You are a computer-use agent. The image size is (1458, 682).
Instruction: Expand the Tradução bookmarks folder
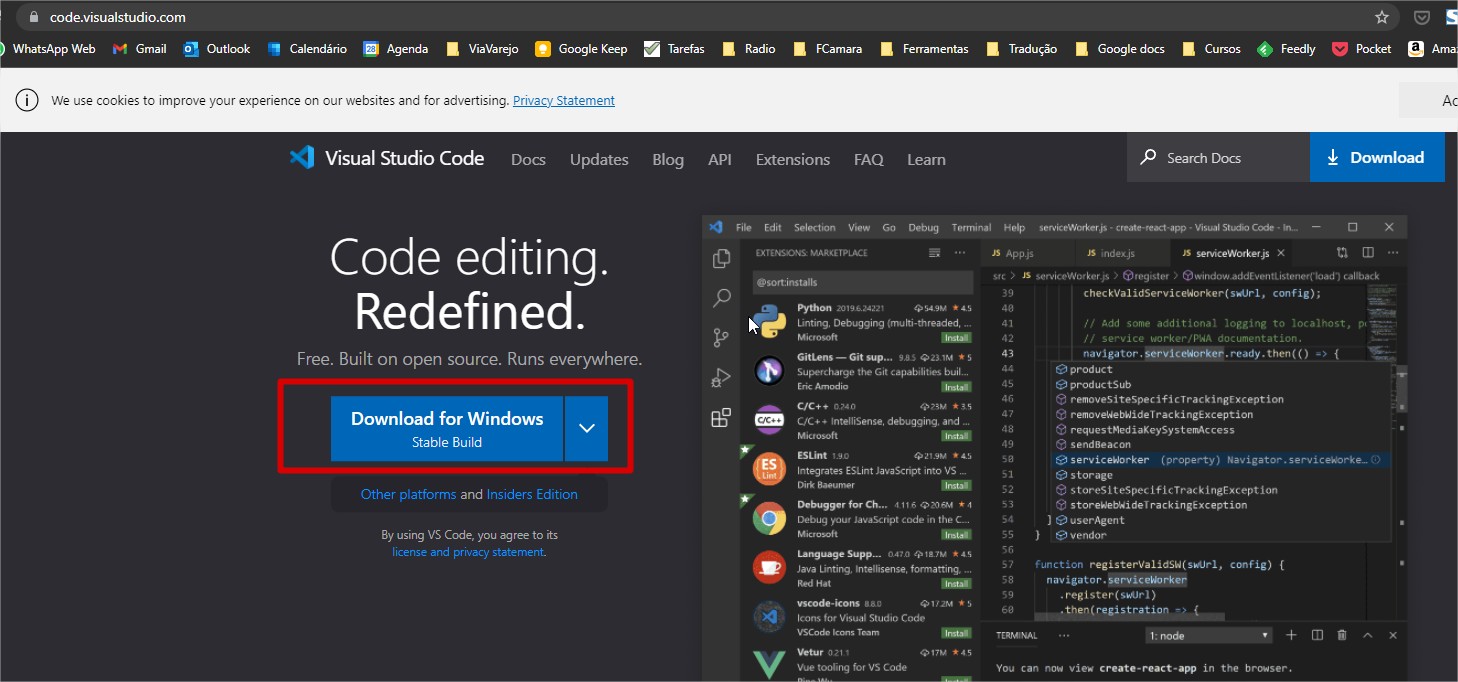point(1021,48)
